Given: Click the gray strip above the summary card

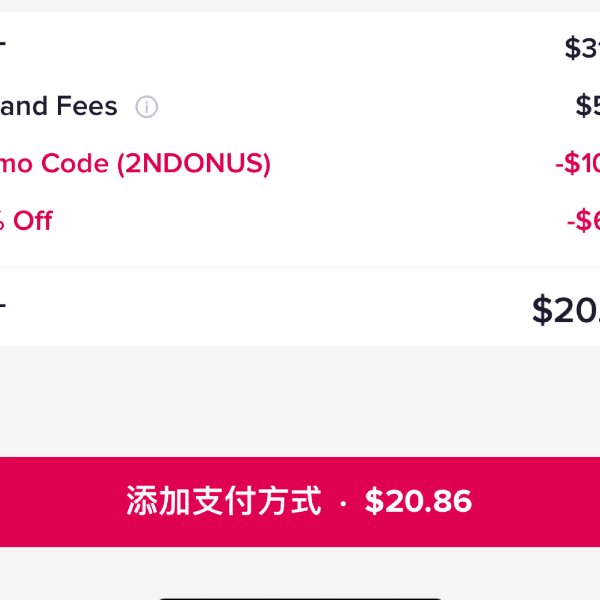Looking at the screenshot, I should (x=300, y=6).
